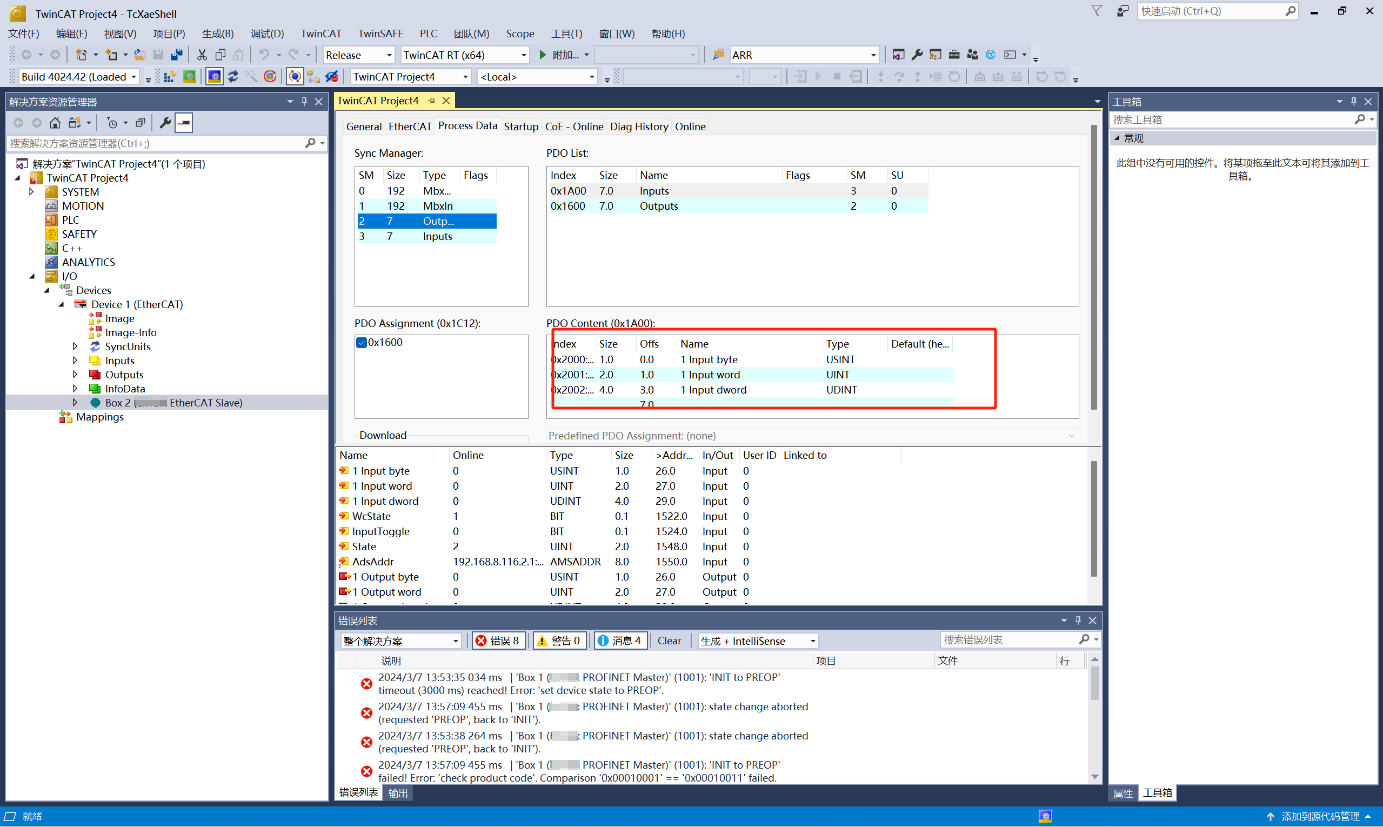This screenshot has width=1383, height=827.
Task: Open the Command Window icon in toolbar
Action: click(x=1010, y=55)
